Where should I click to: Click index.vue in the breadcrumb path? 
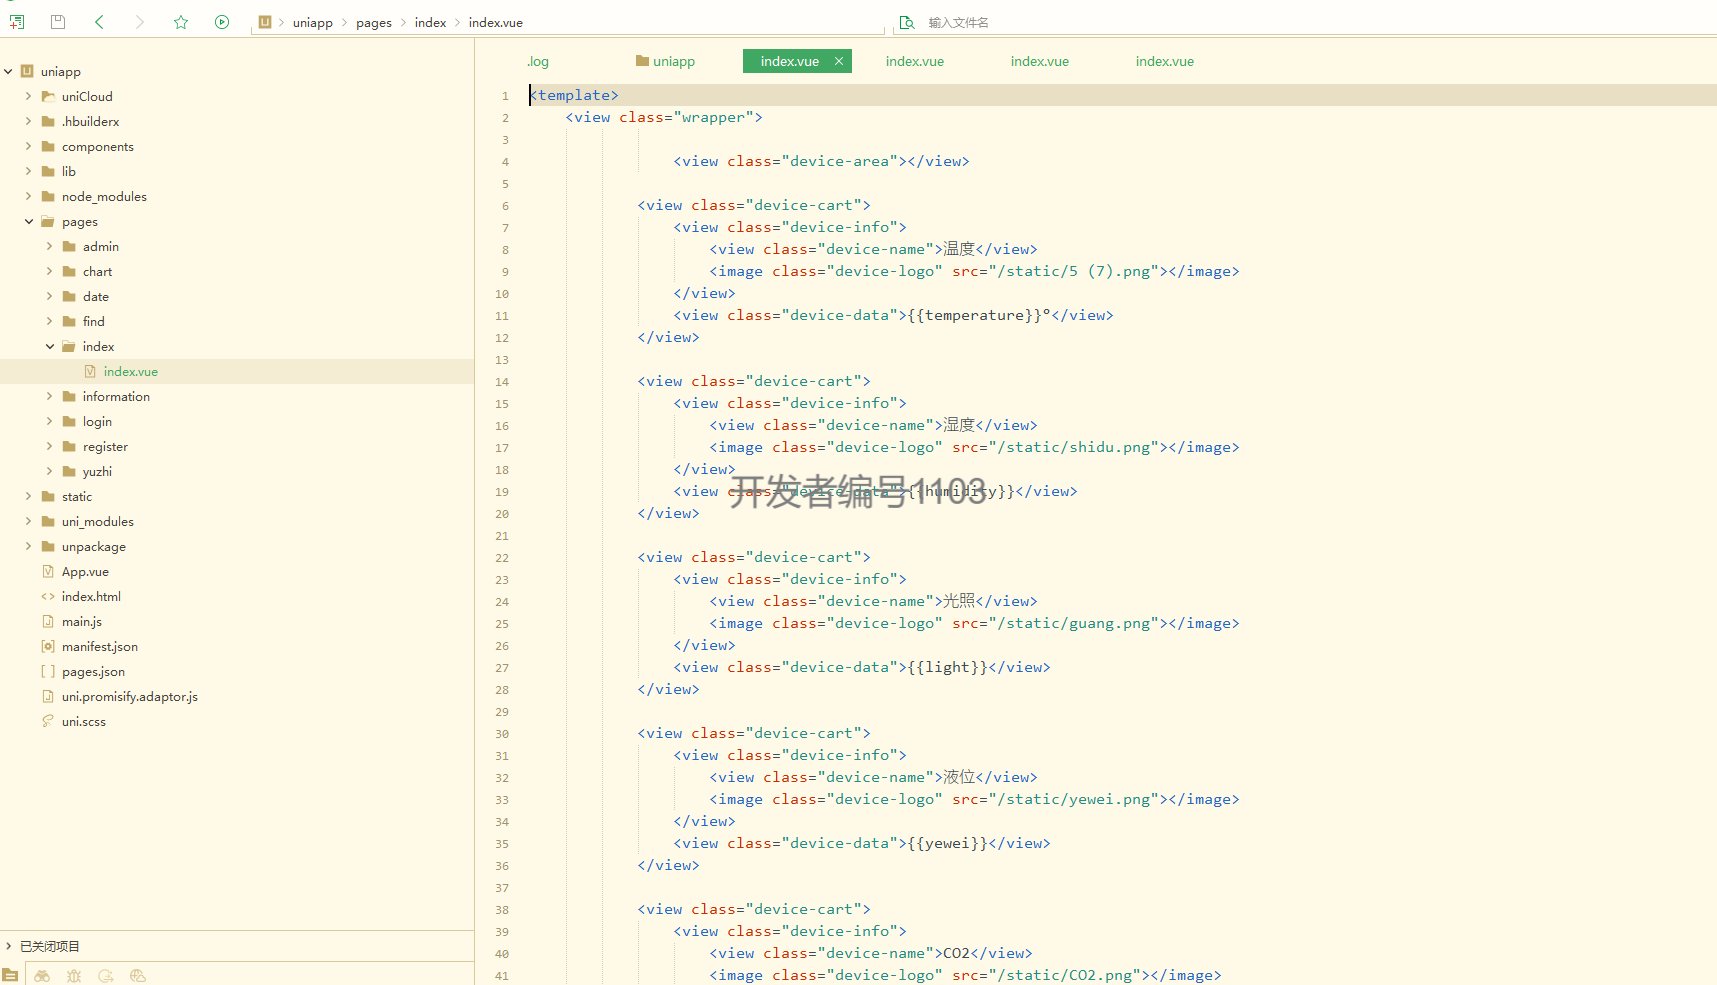[x=496, y=23]
